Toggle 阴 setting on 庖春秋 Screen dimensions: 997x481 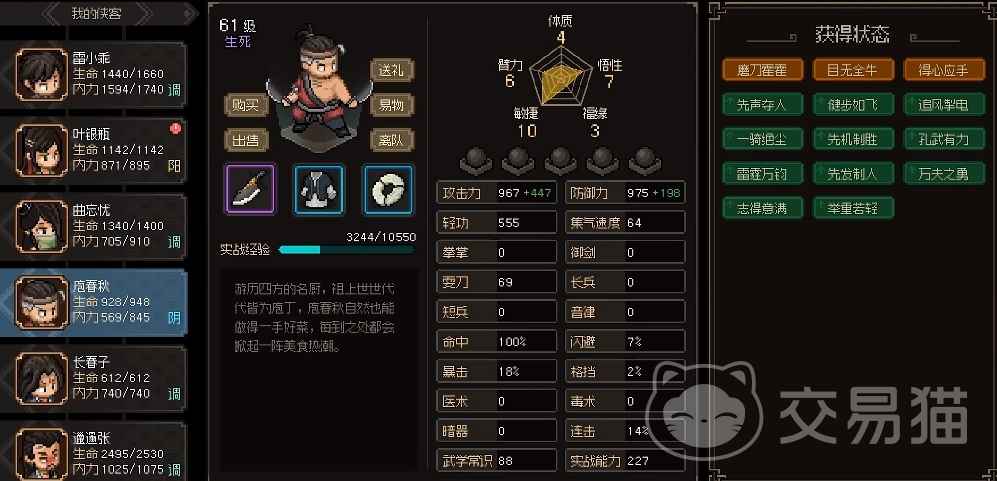click(x=174, y=318)
